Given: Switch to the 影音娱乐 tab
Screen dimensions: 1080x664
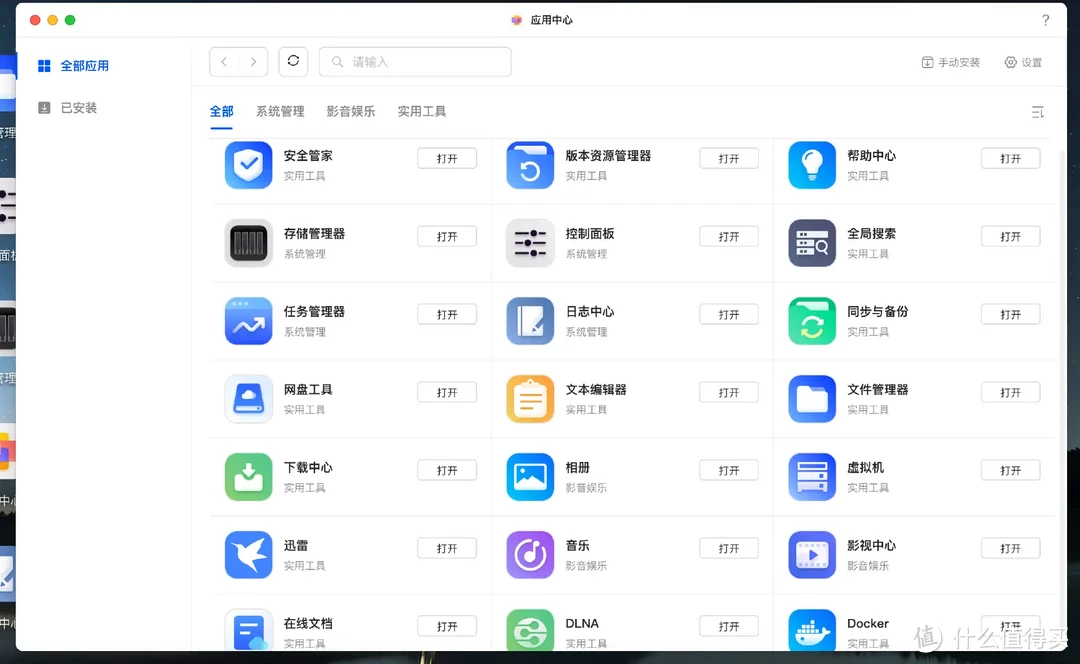Looking at the screenshot, I should point(351,111).
